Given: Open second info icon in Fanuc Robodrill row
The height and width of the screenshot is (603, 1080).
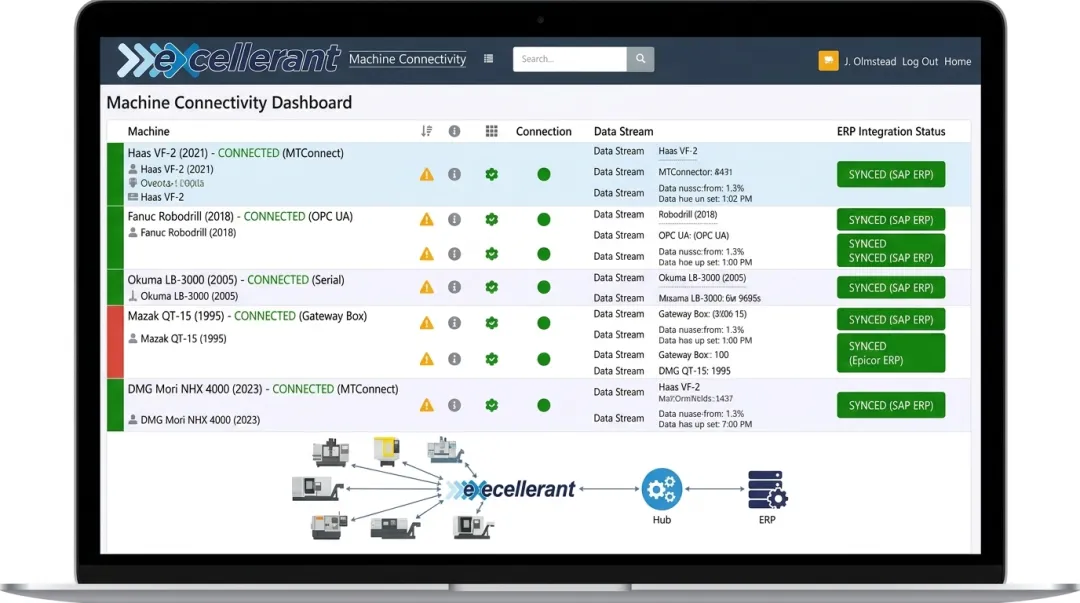Looking at the screenshot, I should [455, 254].
